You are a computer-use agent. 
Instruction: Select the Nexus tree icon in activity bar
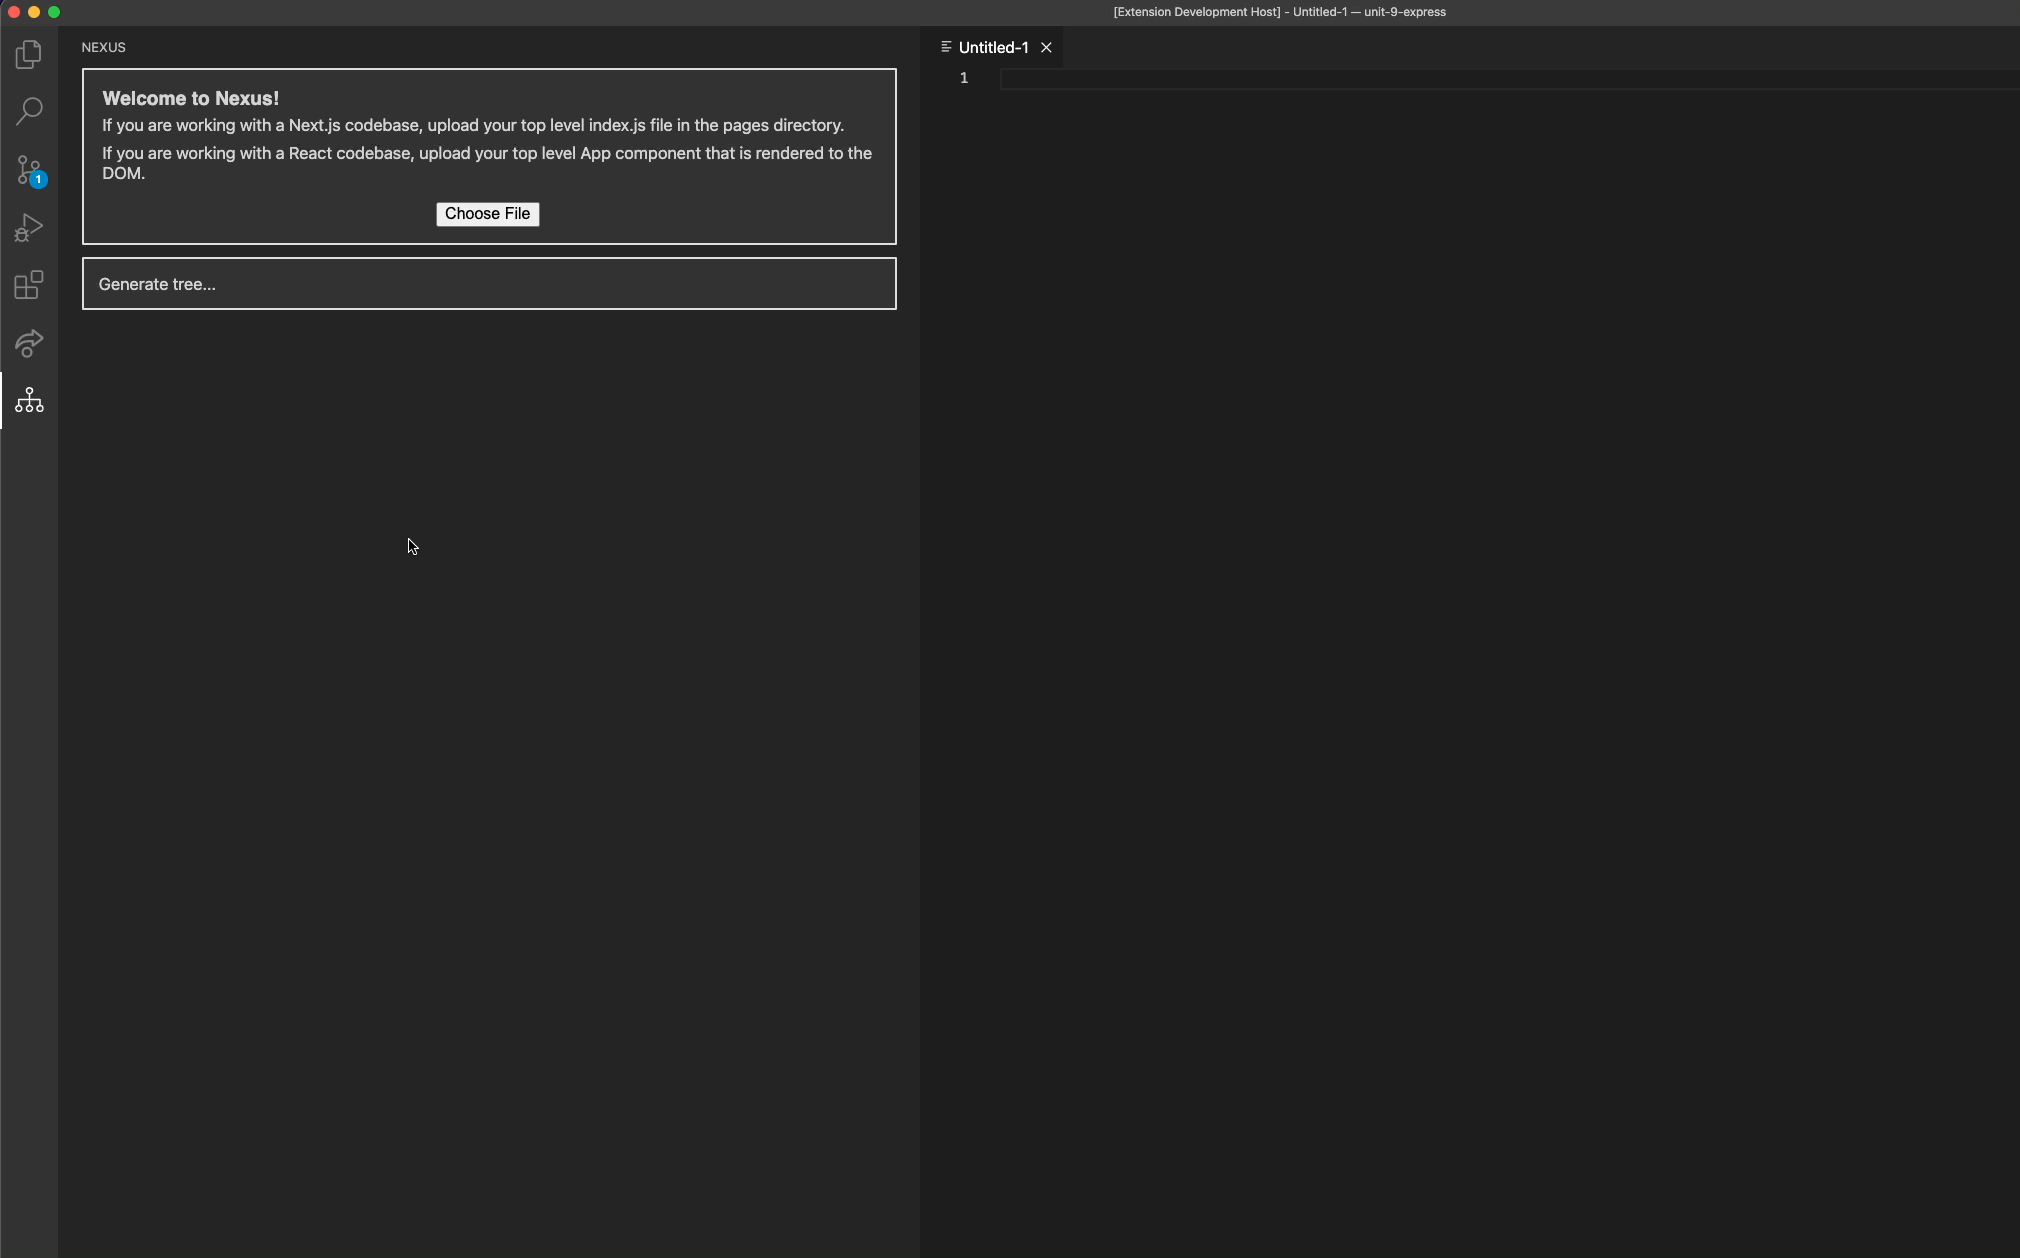pyautogui.click(x=29, y=400)
